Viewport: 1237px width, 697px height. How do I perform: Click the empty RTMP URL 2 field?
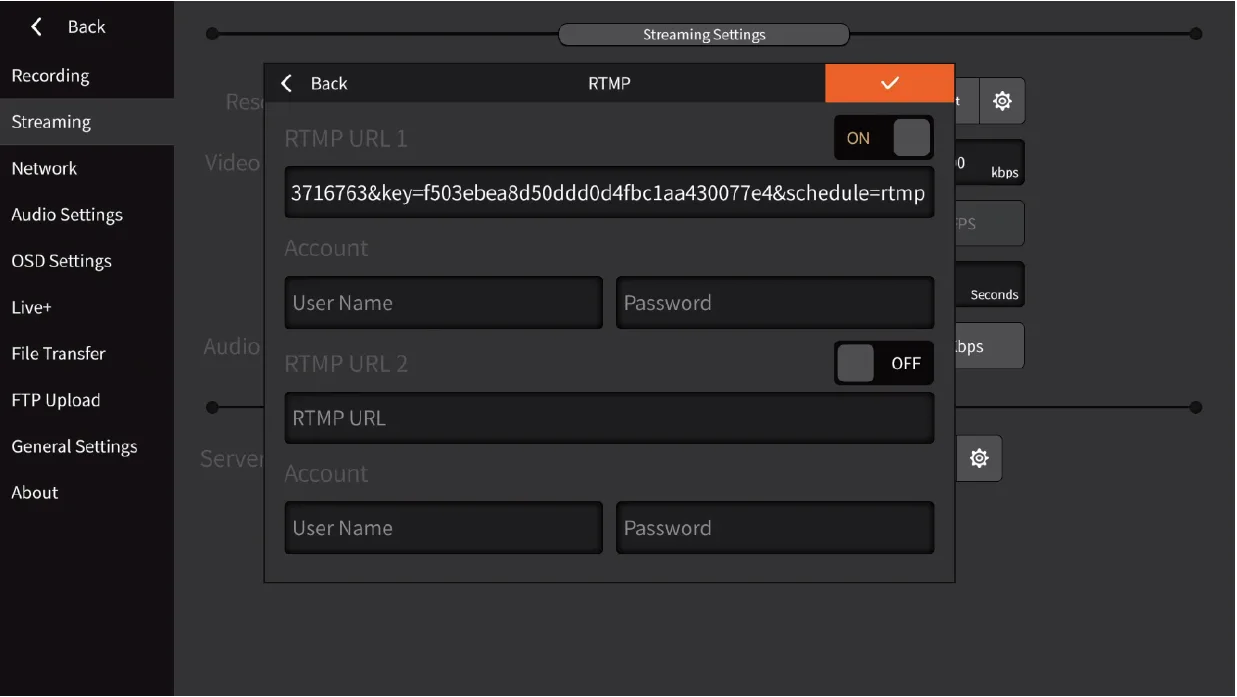[x=609, y=418]
